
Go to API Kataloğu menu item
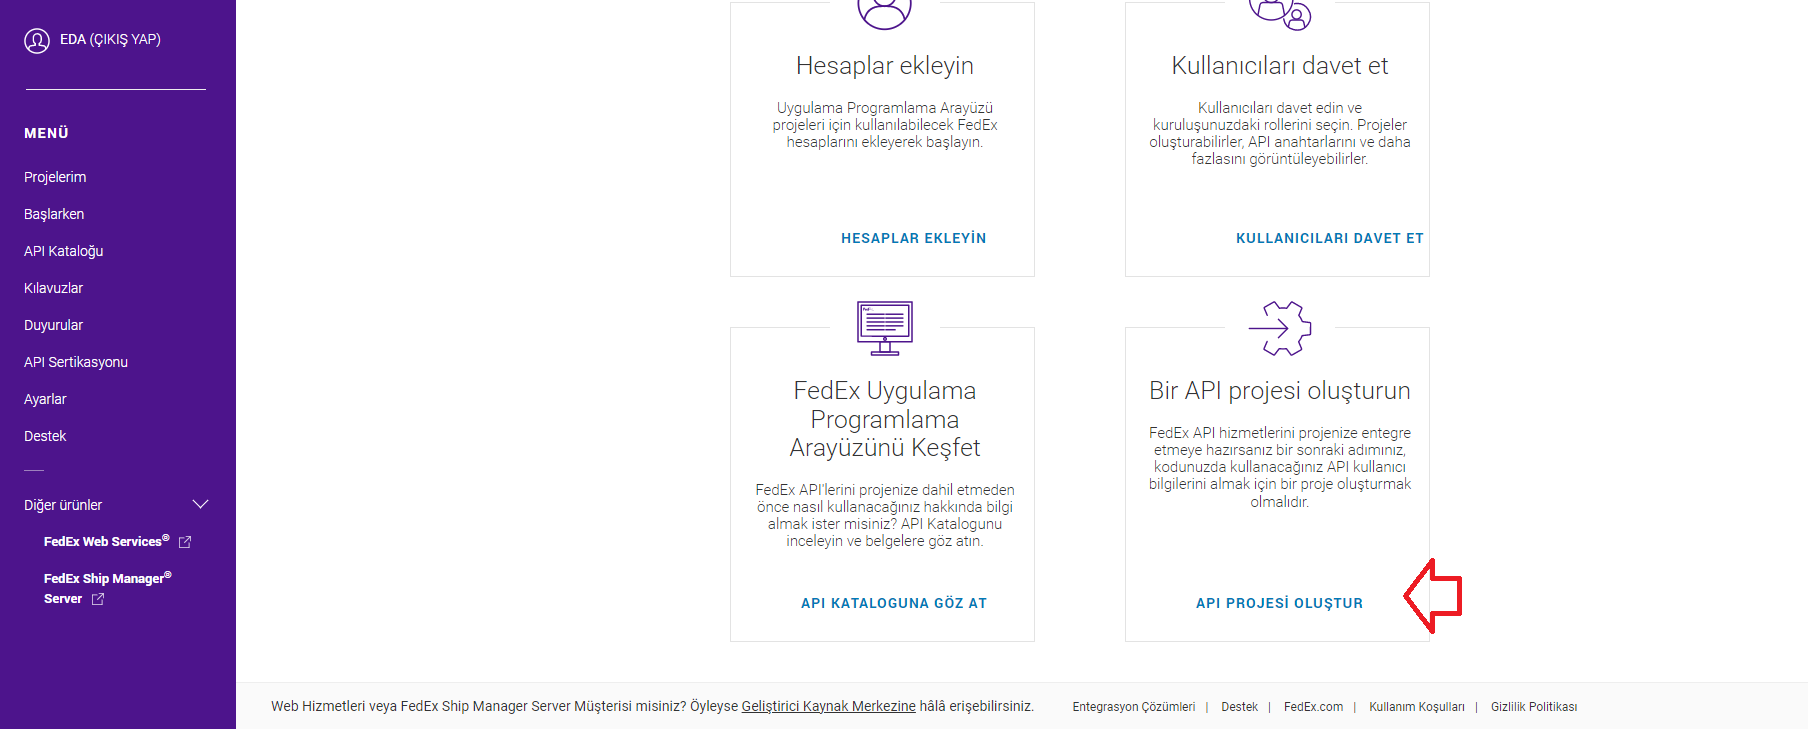(64, 251)
